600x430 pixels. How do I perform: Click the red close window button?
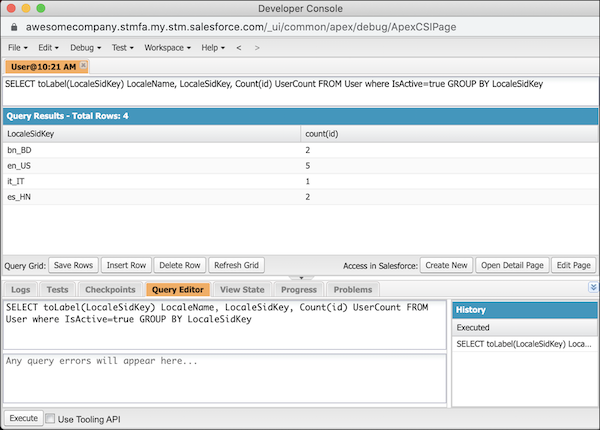11,9
